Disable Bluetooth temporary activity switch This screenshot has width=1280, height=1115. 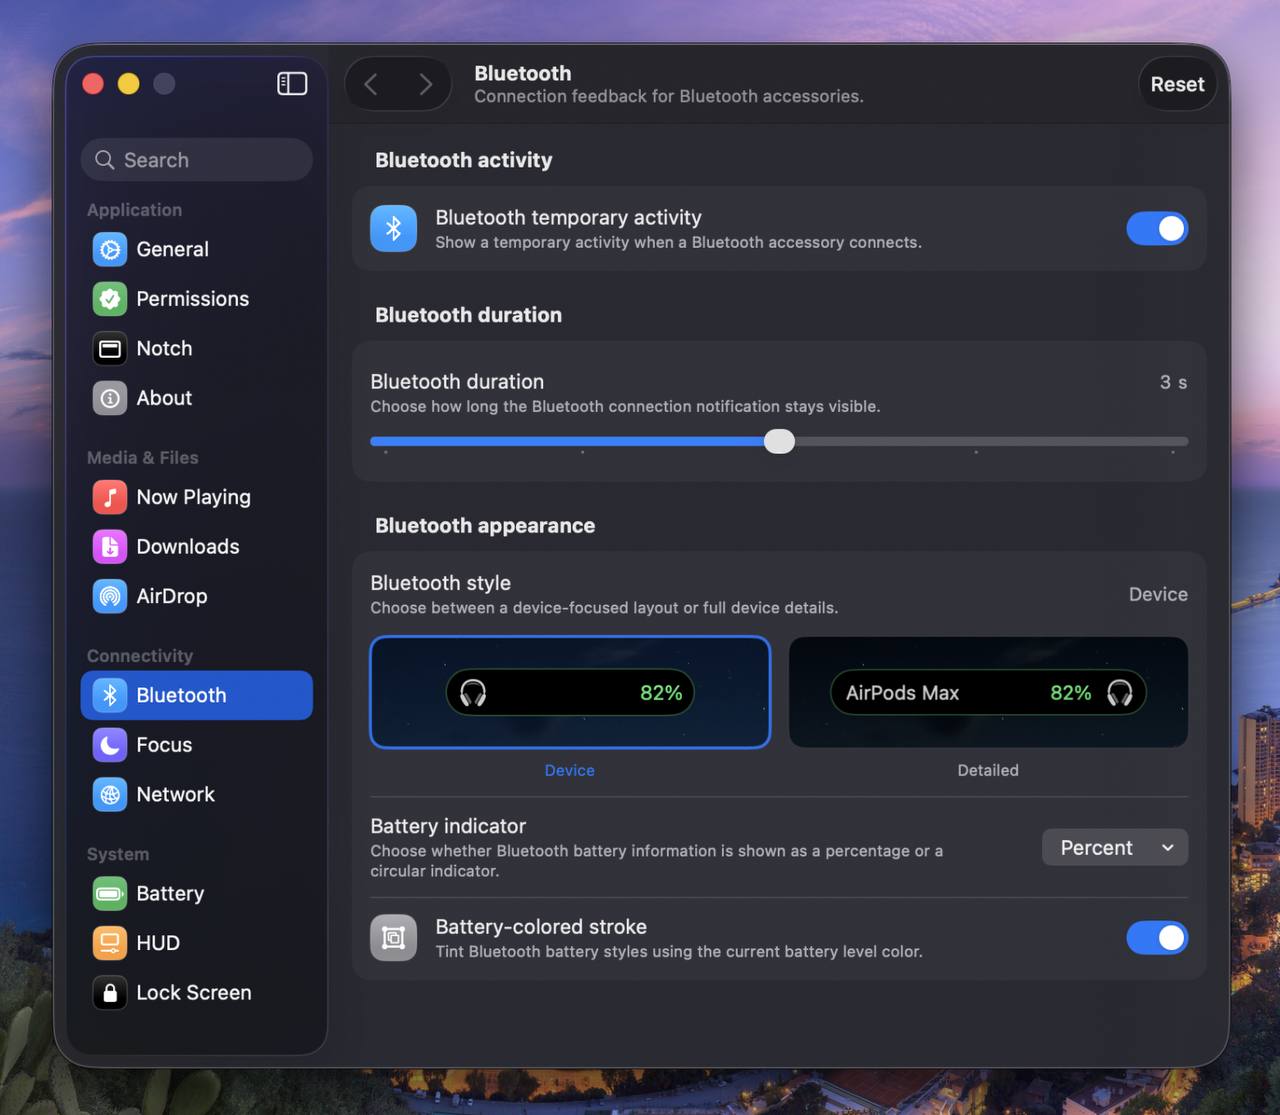(1156, 229)
